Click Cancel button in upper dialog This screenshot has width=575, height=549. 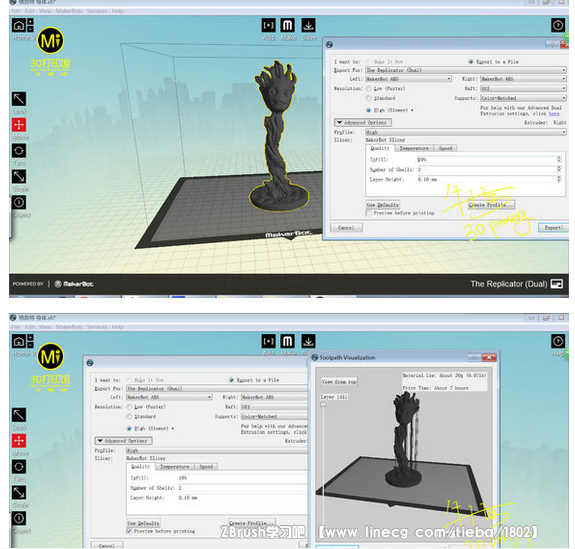pyautogui.click(x=346, y=227)
